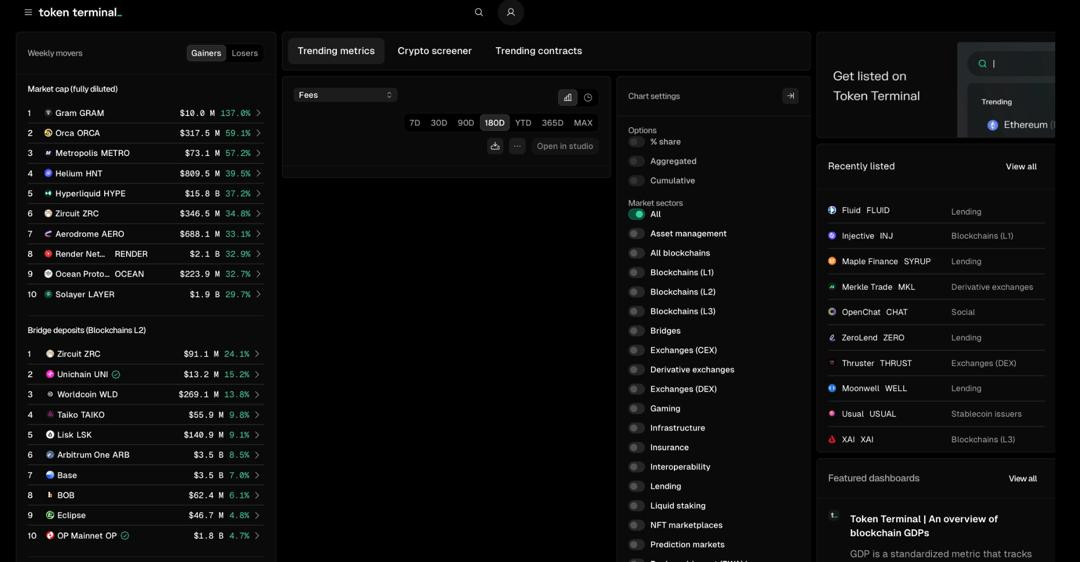Open the Fees metric dropdown
The image size is (1080, 562).
tap(345, 95)
